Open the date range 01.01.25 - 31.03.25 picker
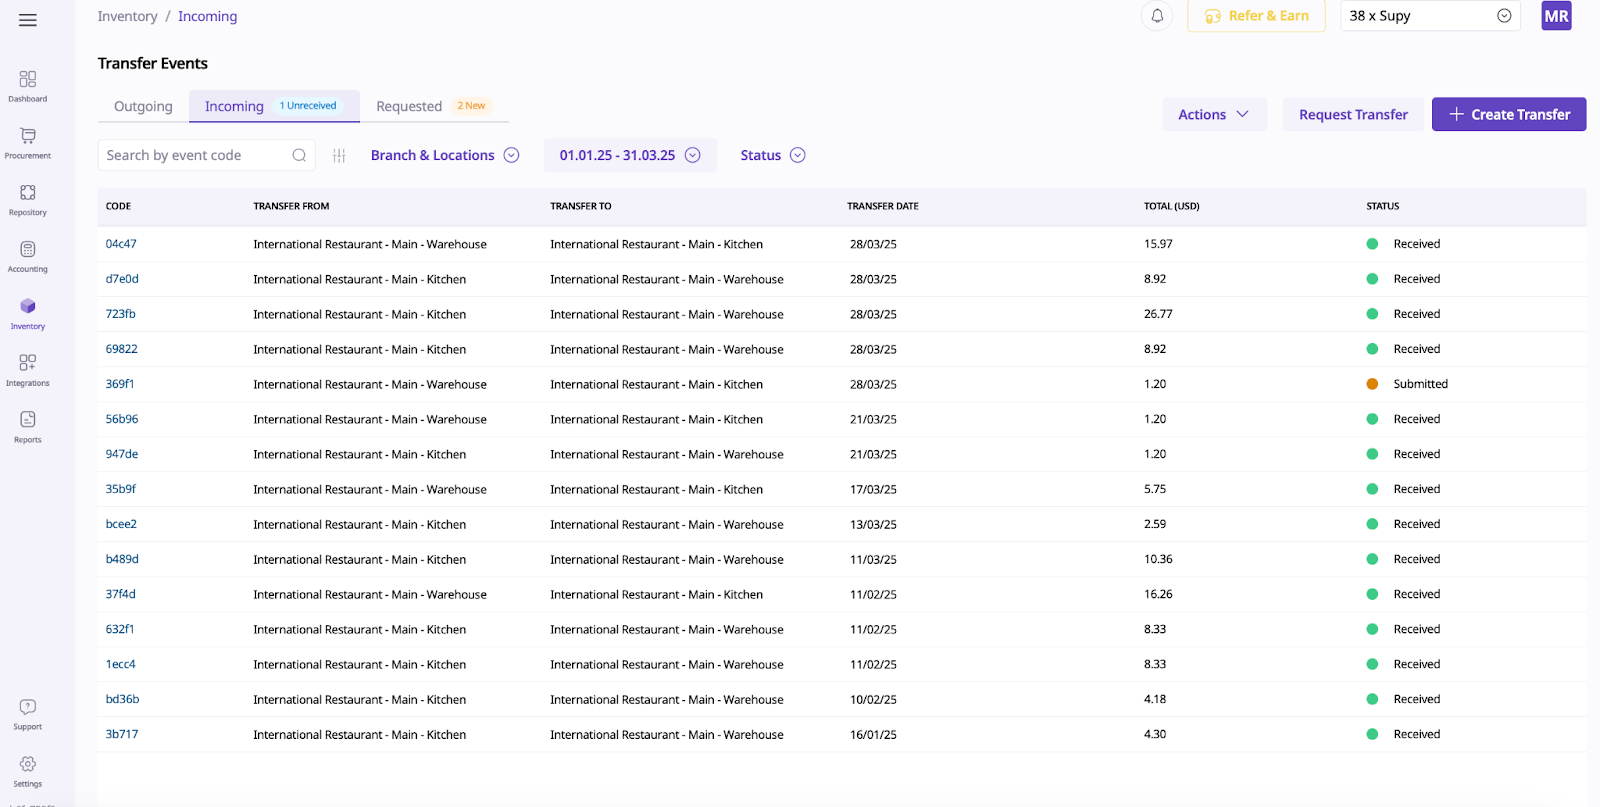 [629, 156]
